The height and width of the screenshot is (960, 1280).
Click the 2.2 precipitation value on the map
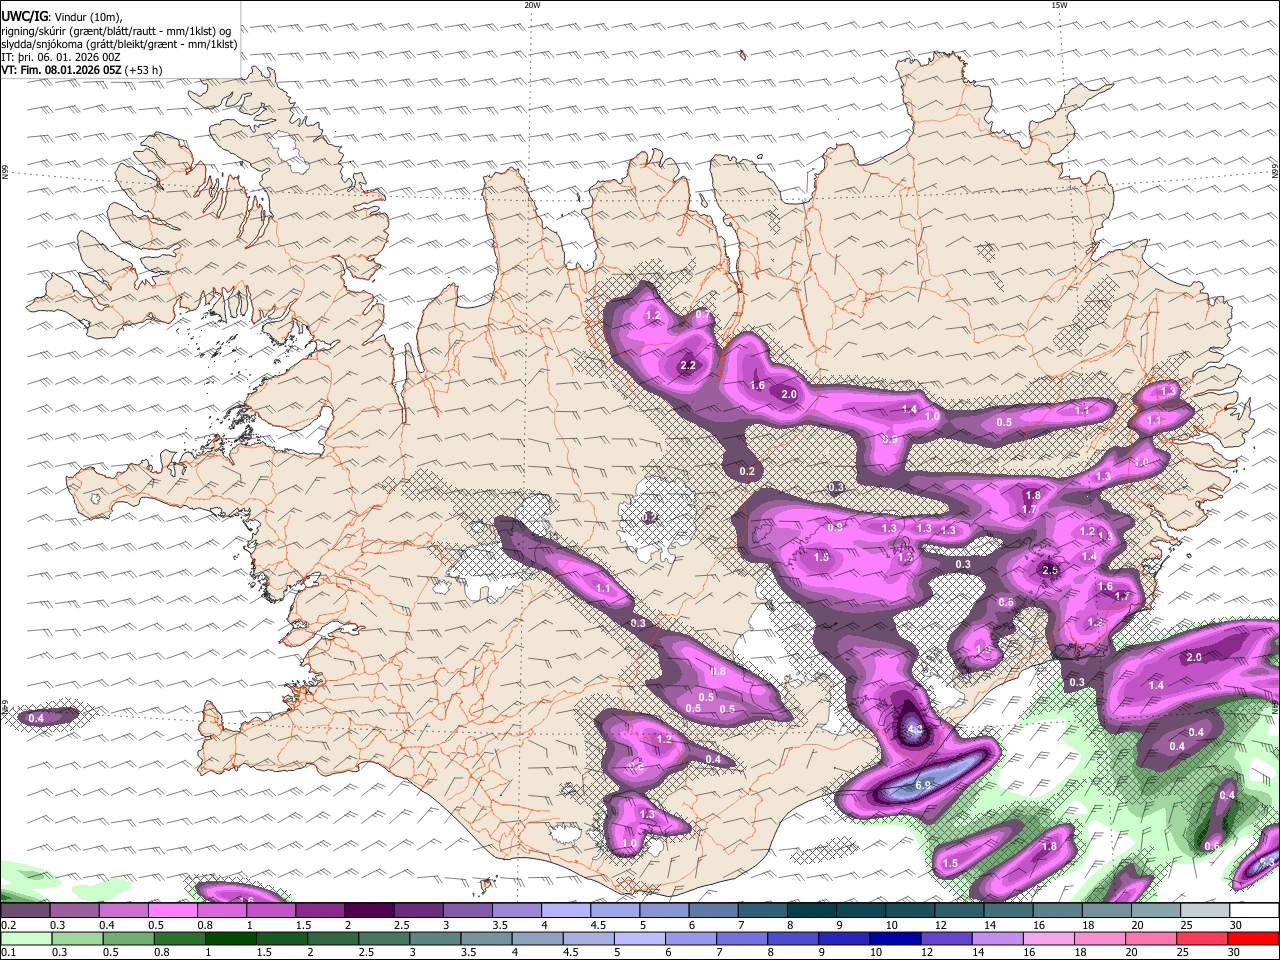click(688, 366)
